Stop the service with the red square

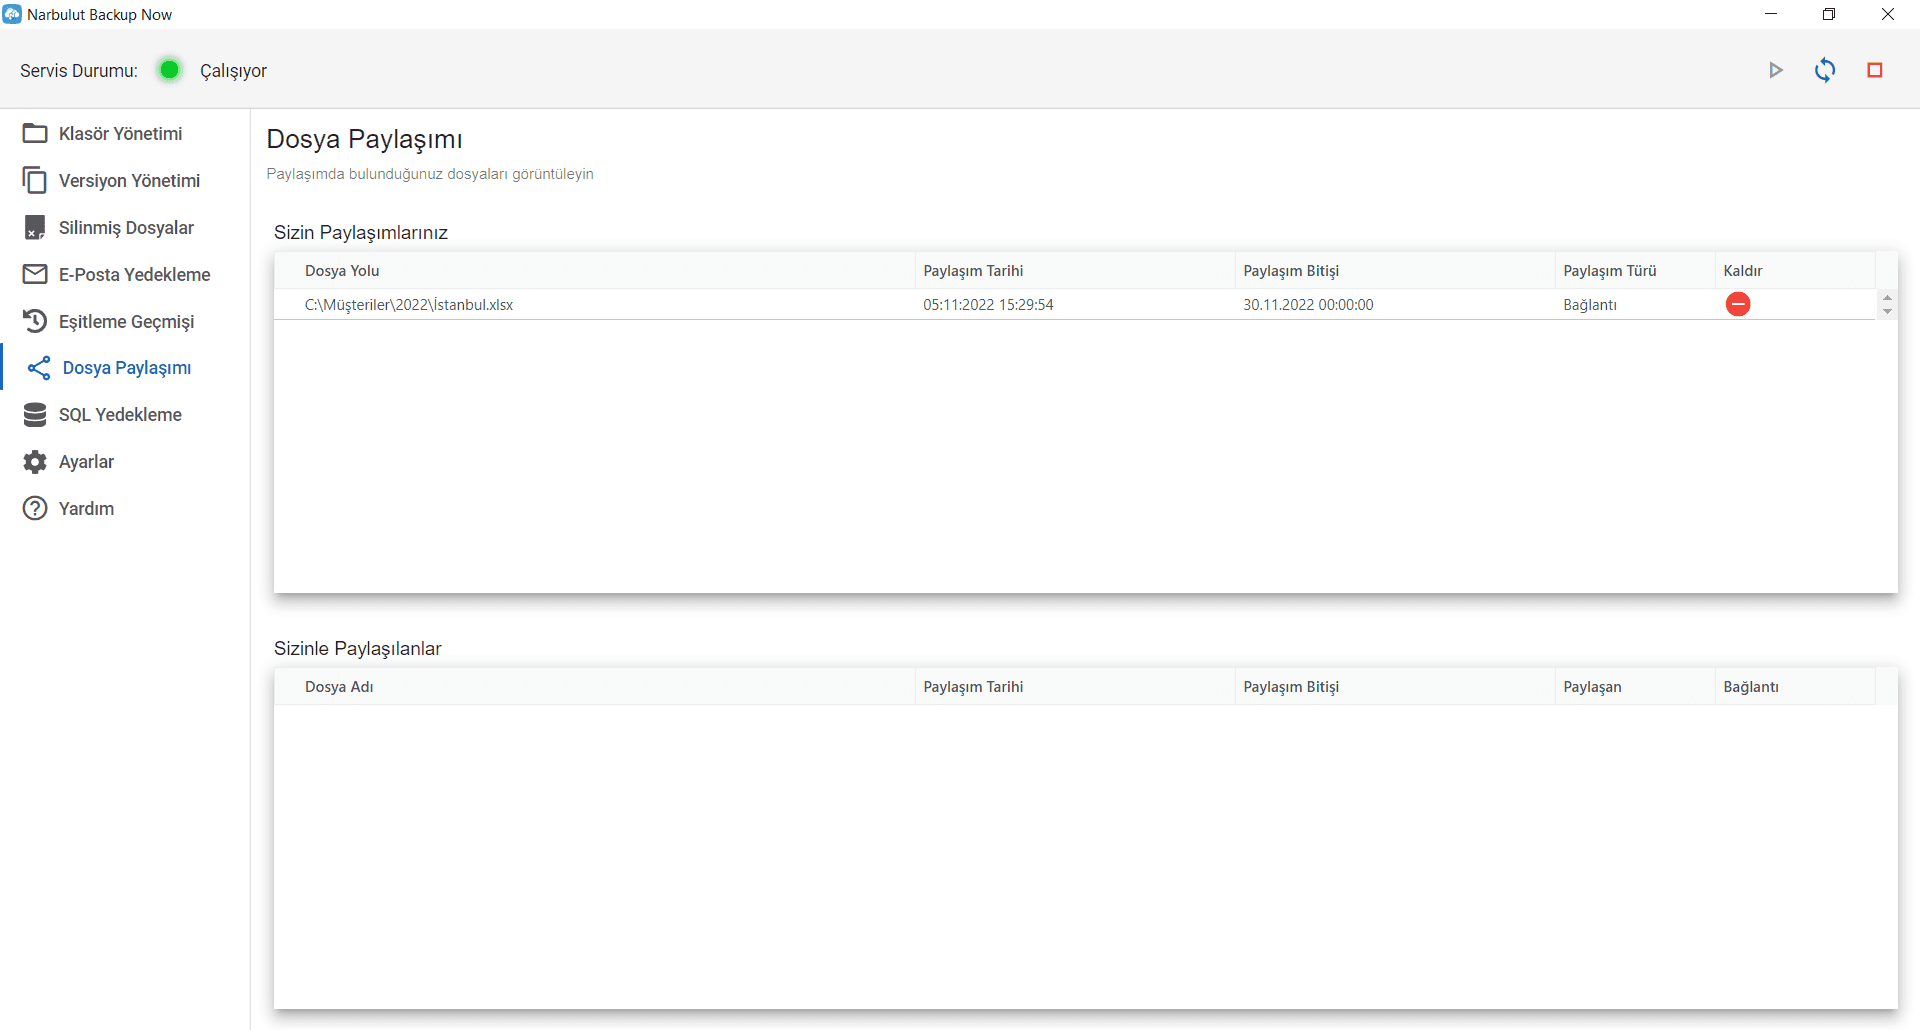click(1875, 70)
